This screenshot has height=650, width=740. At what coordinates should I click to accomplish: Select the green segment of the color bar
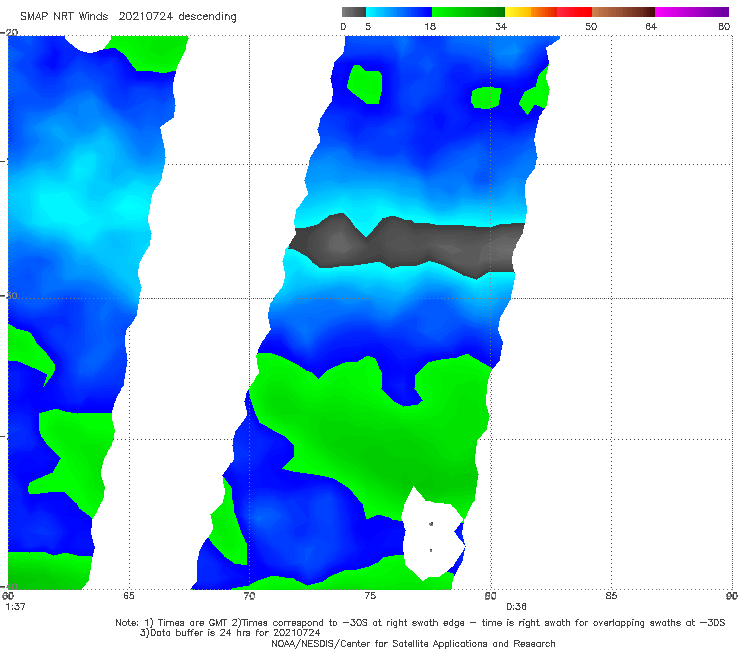[x=468, y=12]
